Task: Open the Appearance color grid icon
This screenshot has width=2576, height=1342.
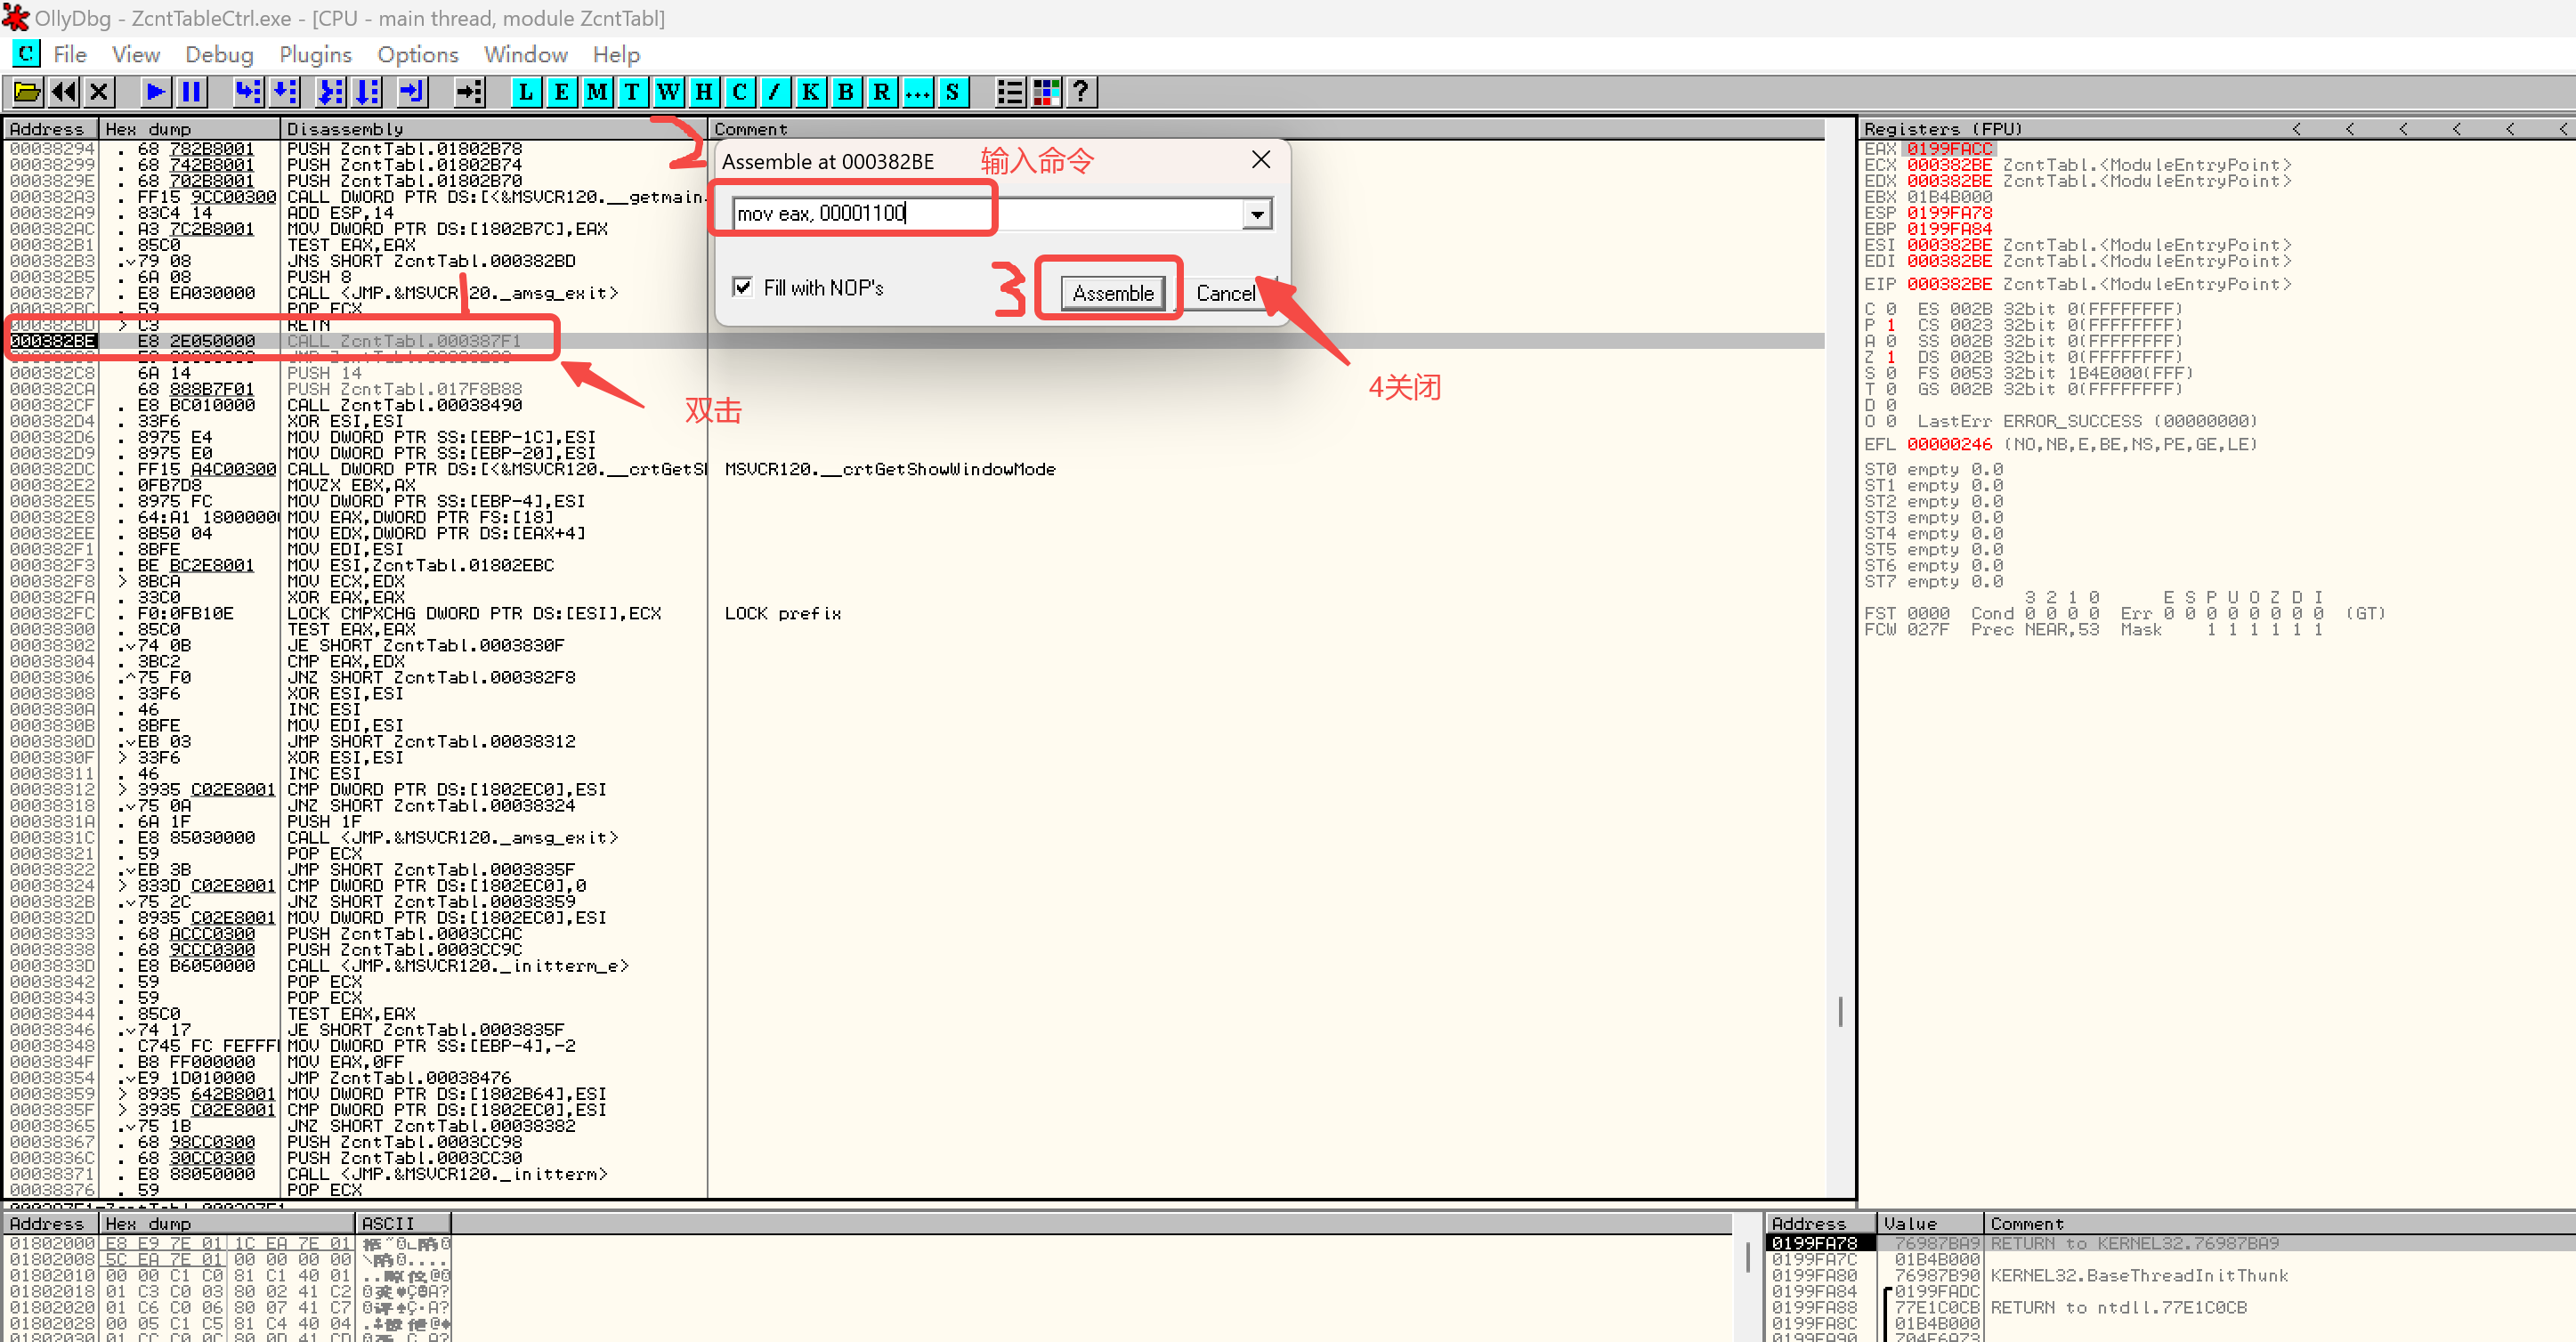Action: click(x=1046, y=92)
